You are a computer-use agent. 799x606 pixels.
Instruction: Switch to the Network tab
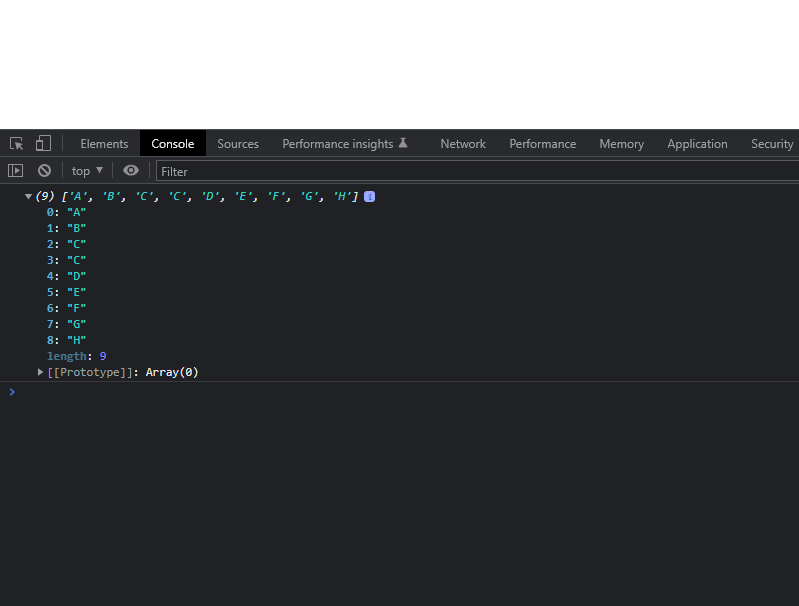[x=463, y=144]
